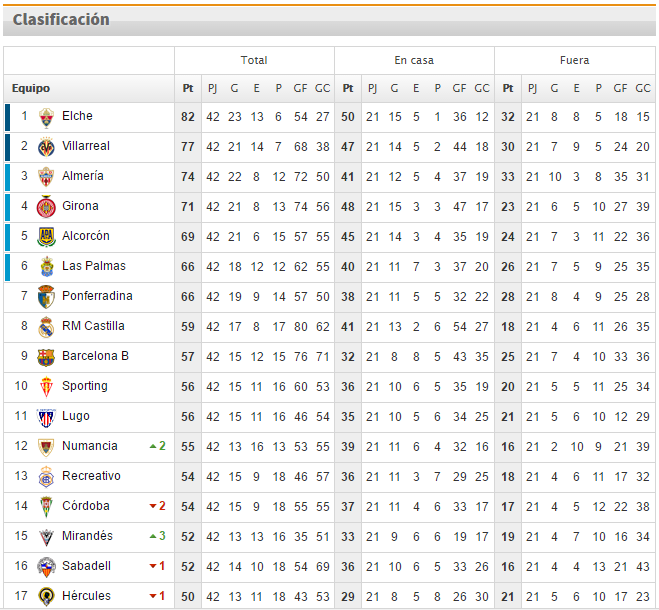Click the RM Castilla crest

tap(46, 327)
